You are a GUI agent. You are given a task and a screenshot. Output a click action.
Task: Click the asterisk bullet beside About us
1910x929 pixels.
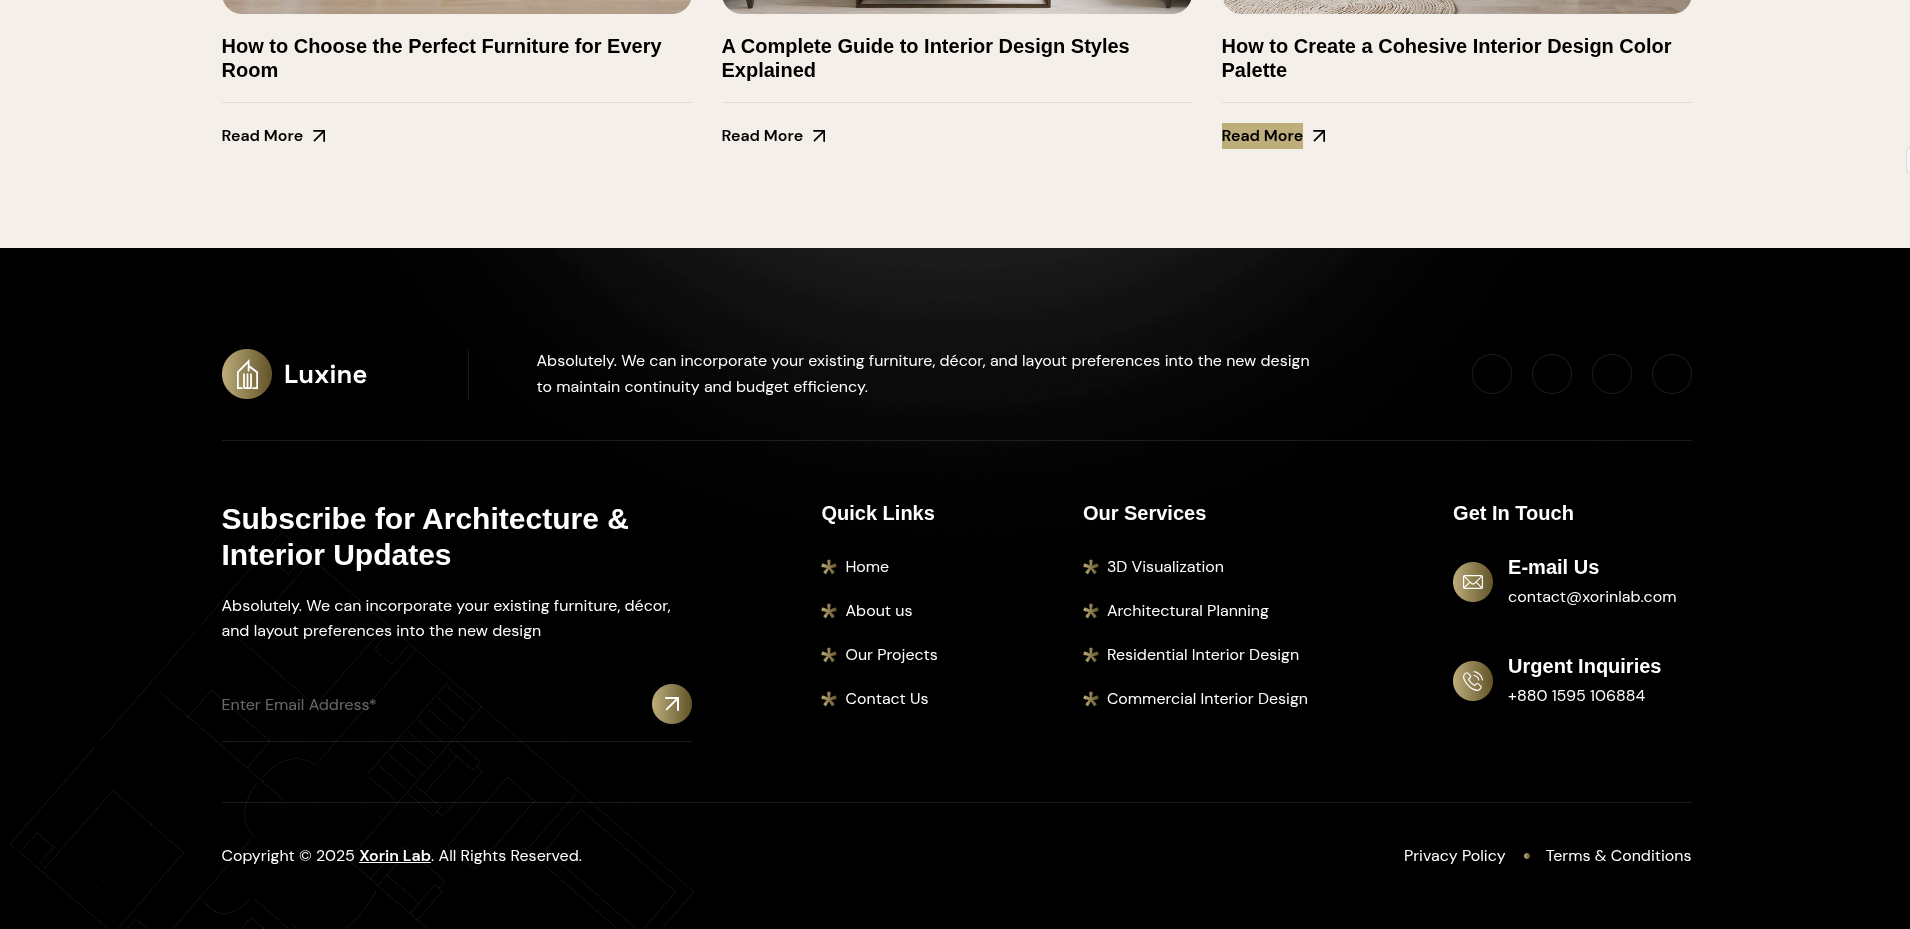pos(829,611)
